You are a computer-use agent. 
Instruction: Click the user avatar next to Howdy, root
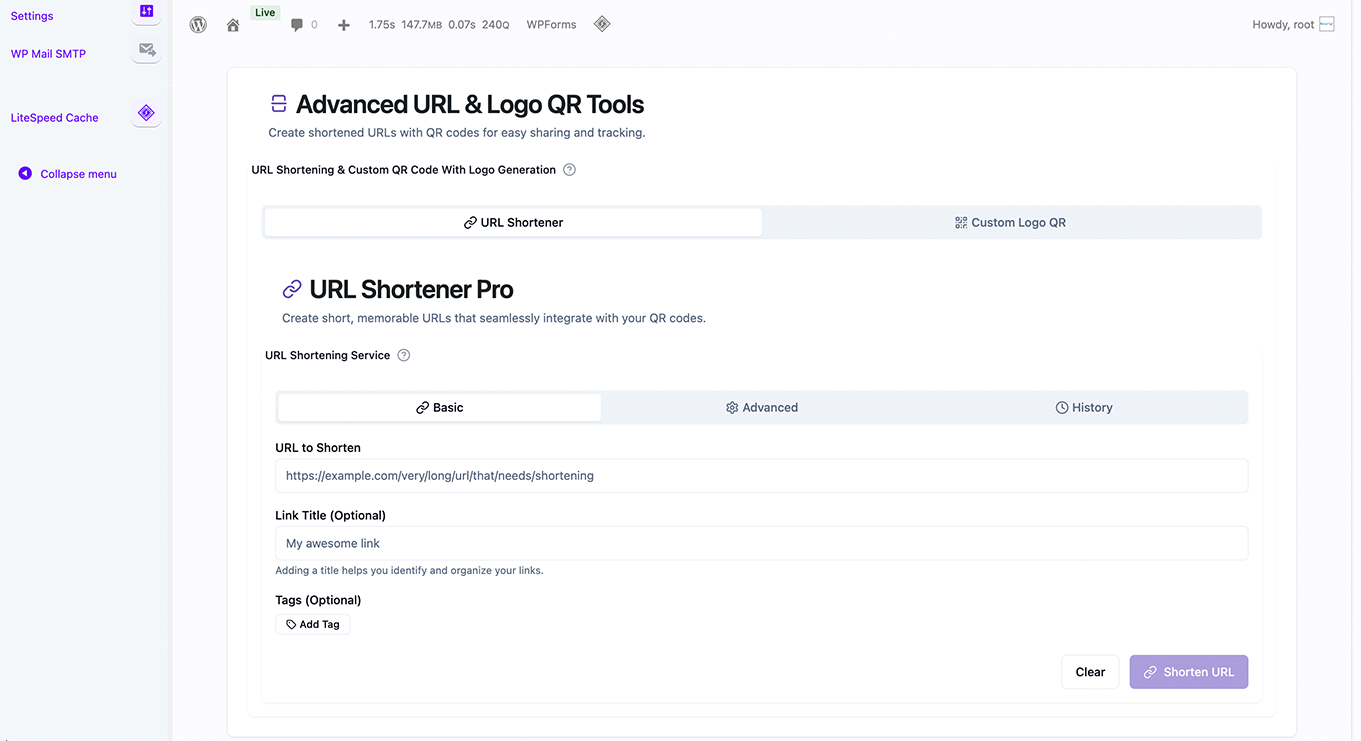click(x=1327, y=24)
